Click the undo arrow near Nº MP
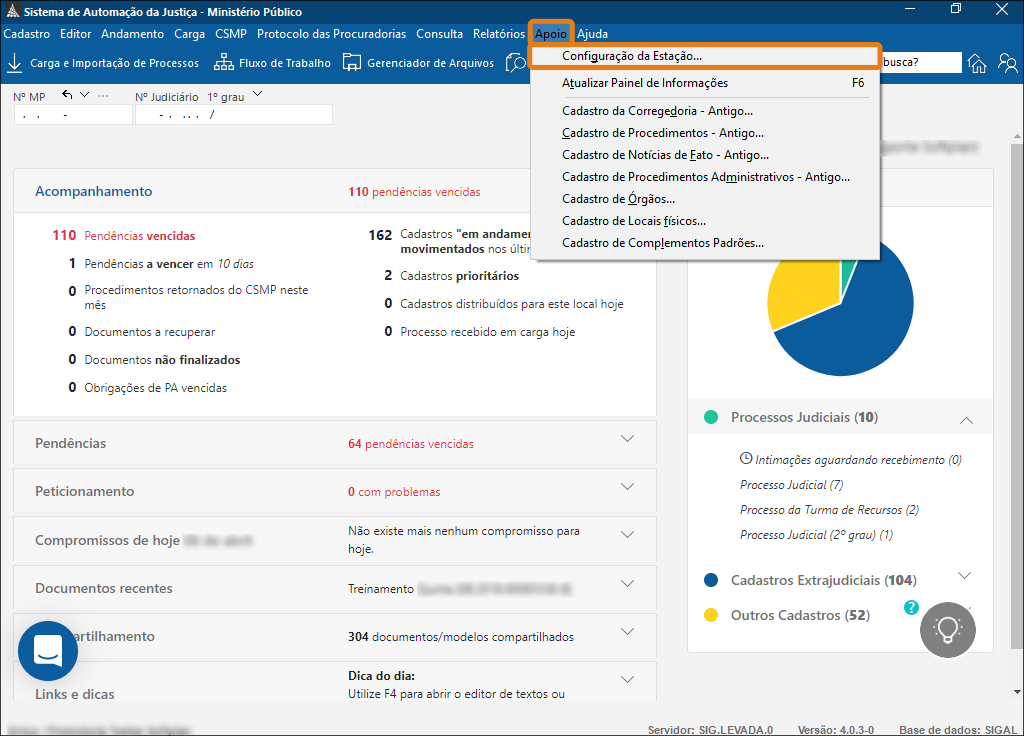Screen dimensions: 1024x736 (67, 95)
